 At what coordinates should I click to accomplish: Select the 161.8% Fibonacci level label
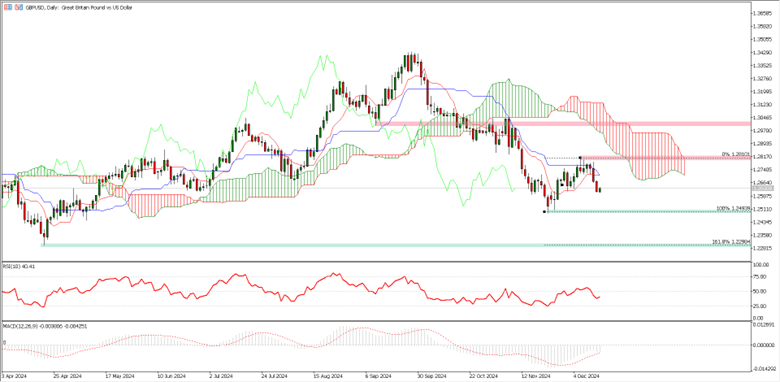click(x=731, y=242)
